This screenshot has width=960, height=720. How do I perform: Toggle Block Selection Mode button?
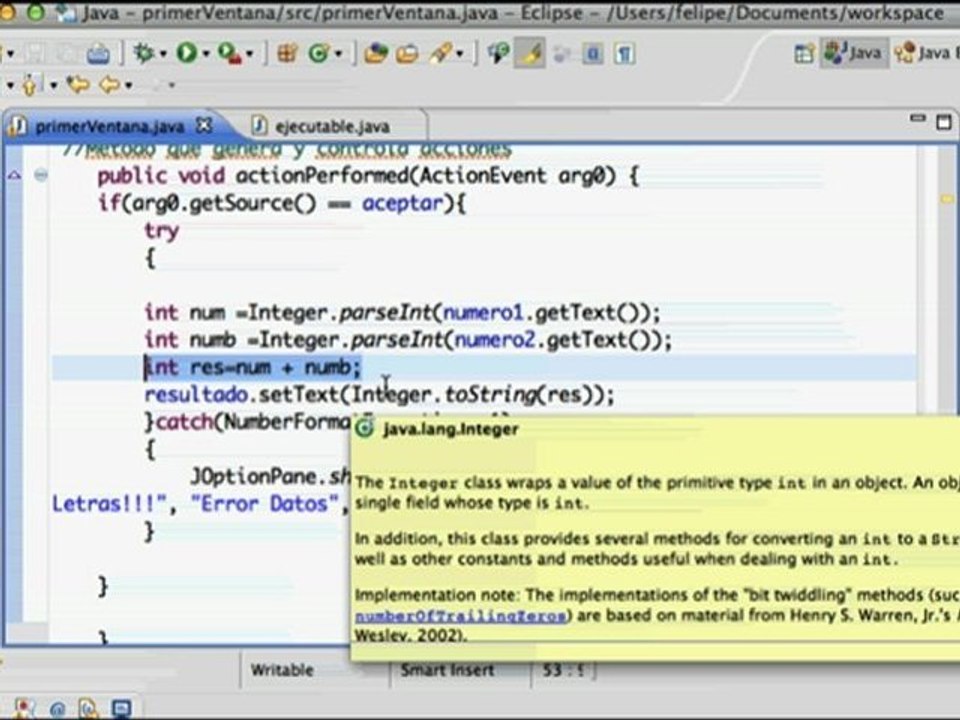coord(592,54)
